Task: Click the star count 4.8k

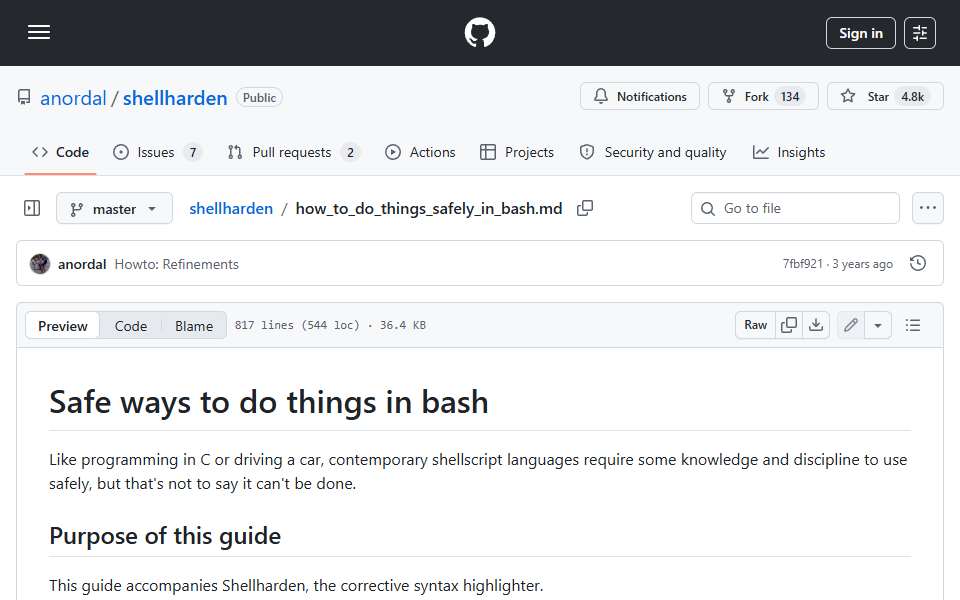Action: 912,97
